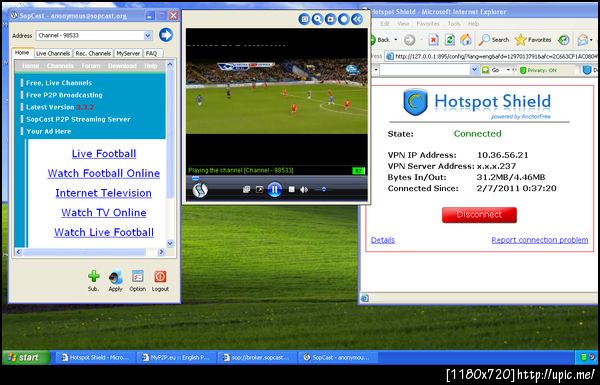Click Report connection problem link
Image resolution: width=600 pixels, height=385 pixels.
coord(540,240)
